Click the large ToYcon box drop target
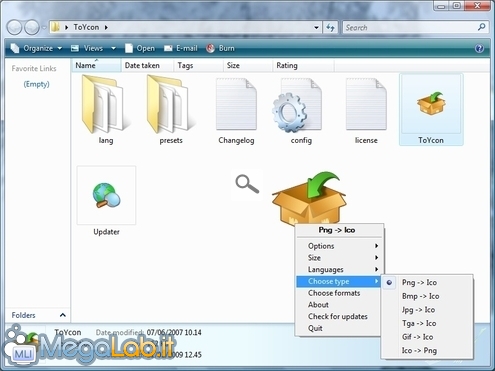This screenshot has width=495, height=371. (309, 198)
